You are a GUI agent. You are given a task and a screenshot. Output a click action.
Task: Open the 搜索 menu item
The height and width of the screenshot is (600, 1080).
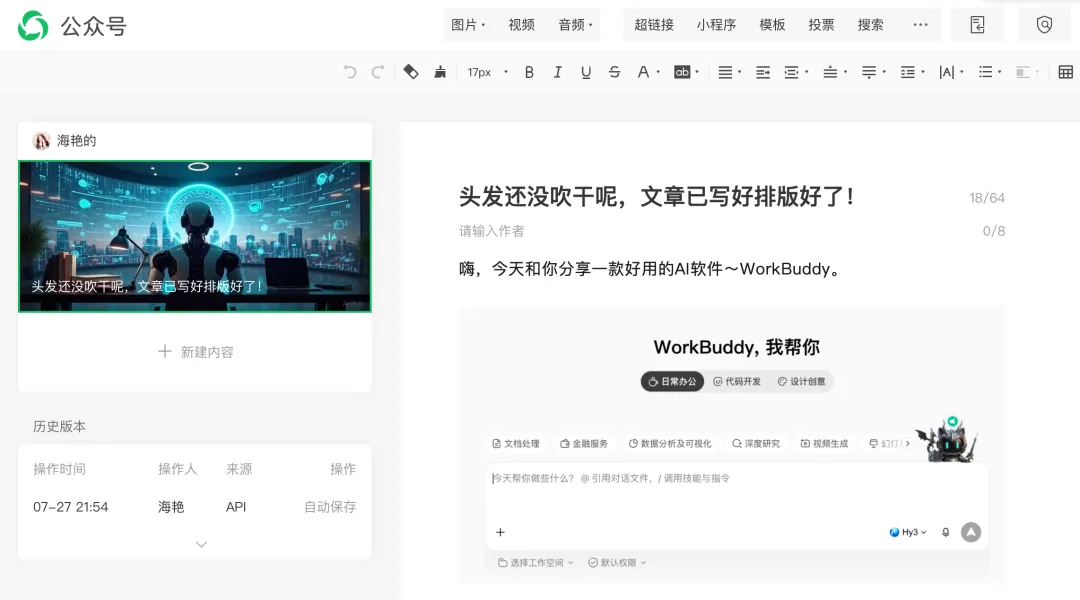click(871, 25)
